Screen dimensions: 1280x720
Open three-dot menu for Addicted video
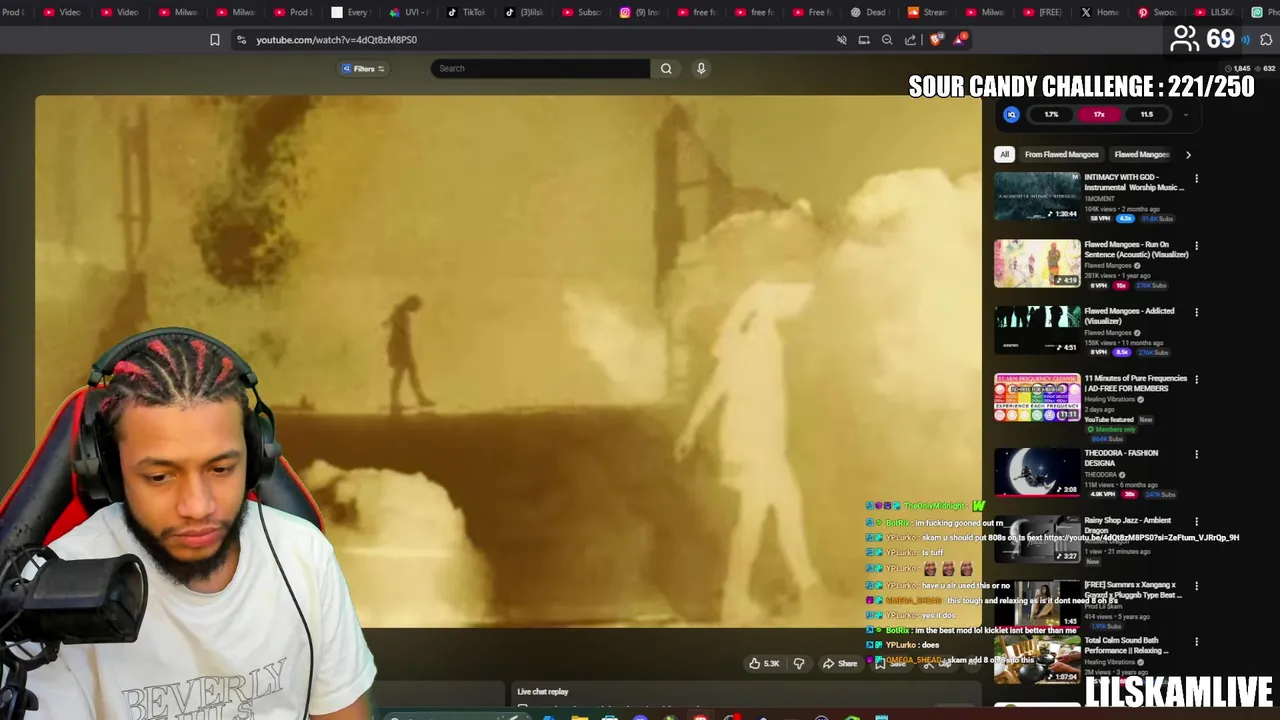[x=1196, y=312]
